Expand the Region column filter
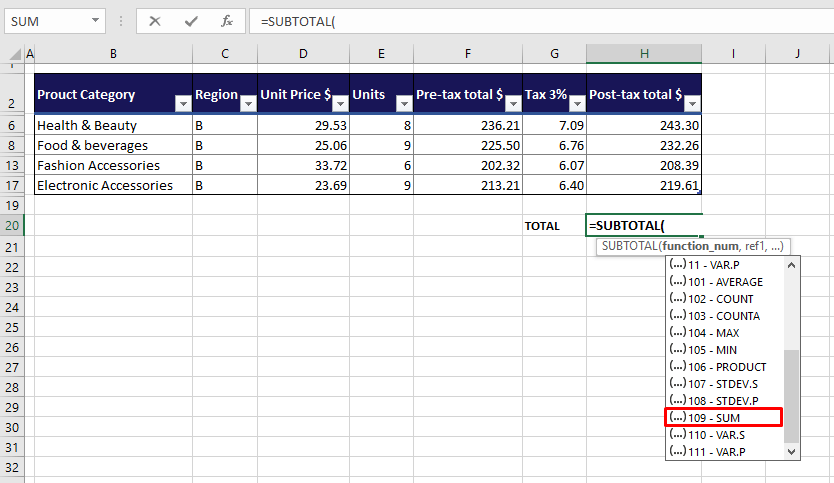This screenshot has width=834, height=483. (x=247, y=103)
